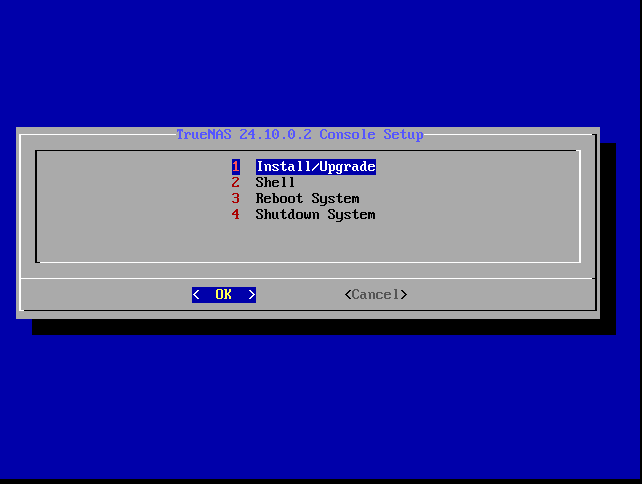The width and height of the screenshot is (642, 484).
Task: Select Reboot System from the list
Action: click(307, 199)
